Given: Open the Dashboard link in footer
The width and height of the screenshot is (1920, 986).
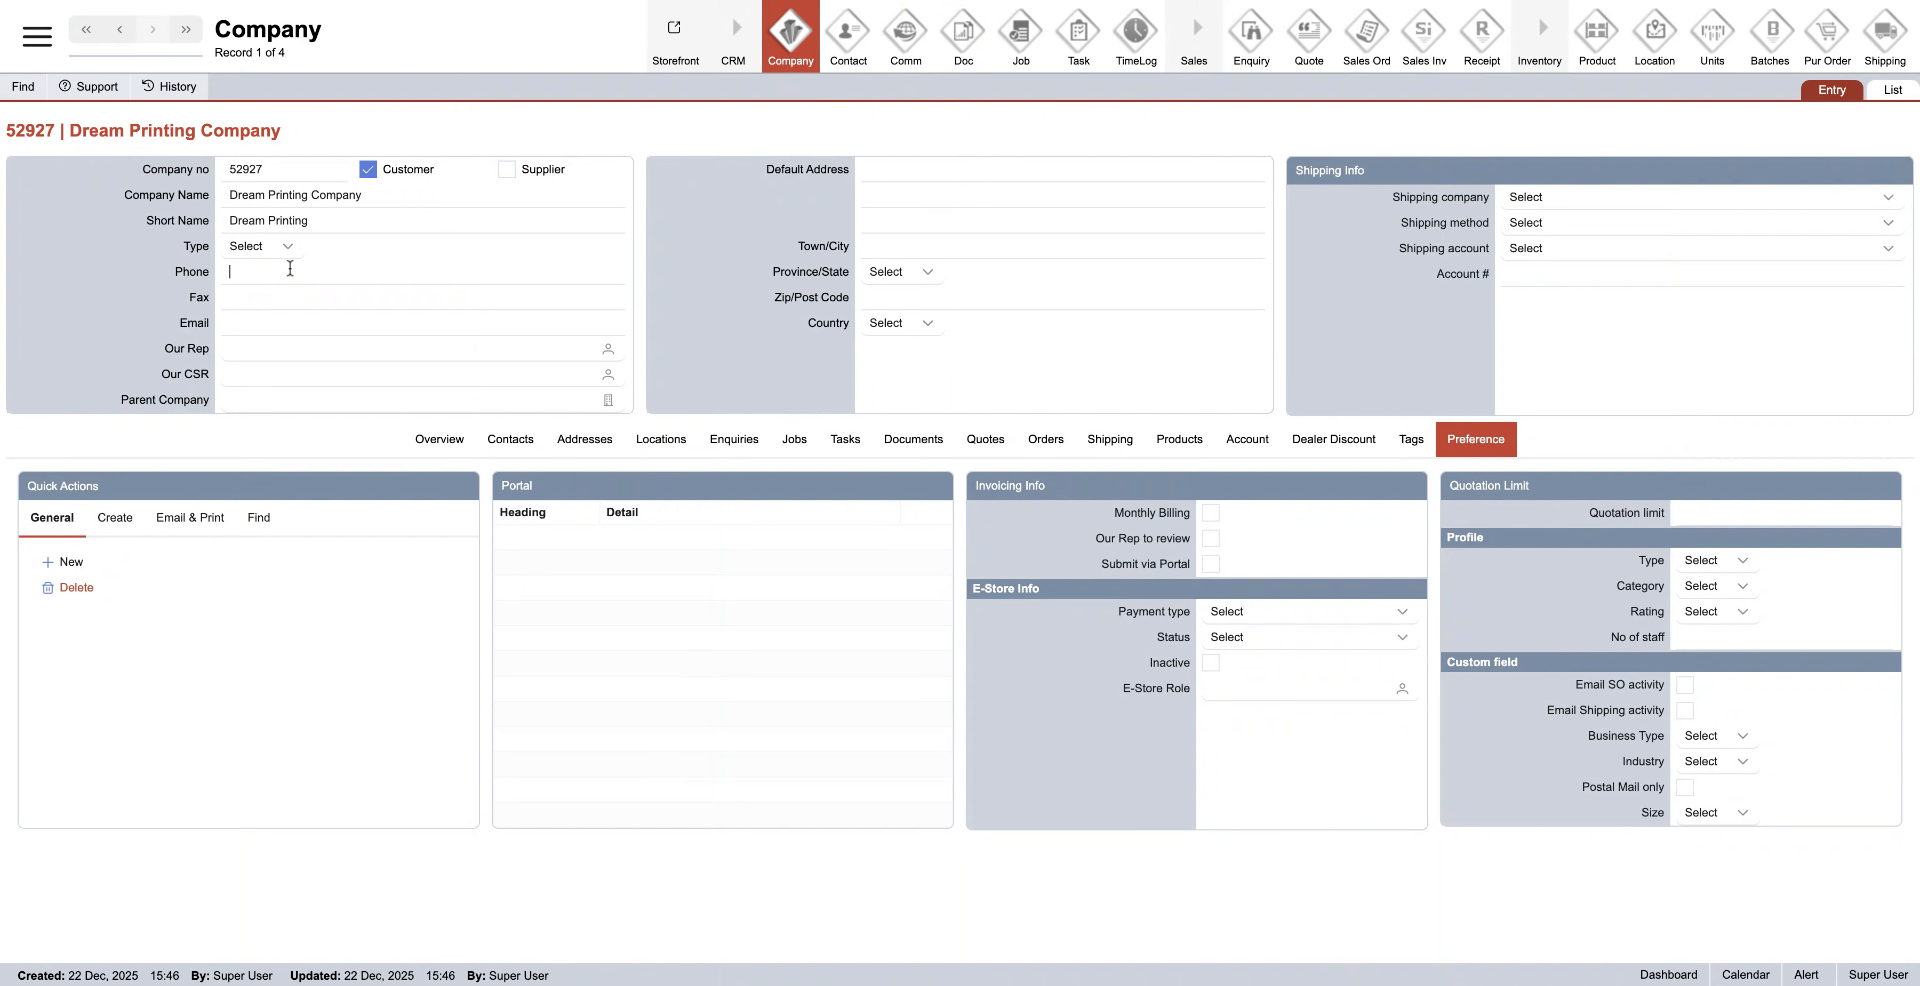Looking at the screenshot, I should [x=1668, y=975].
